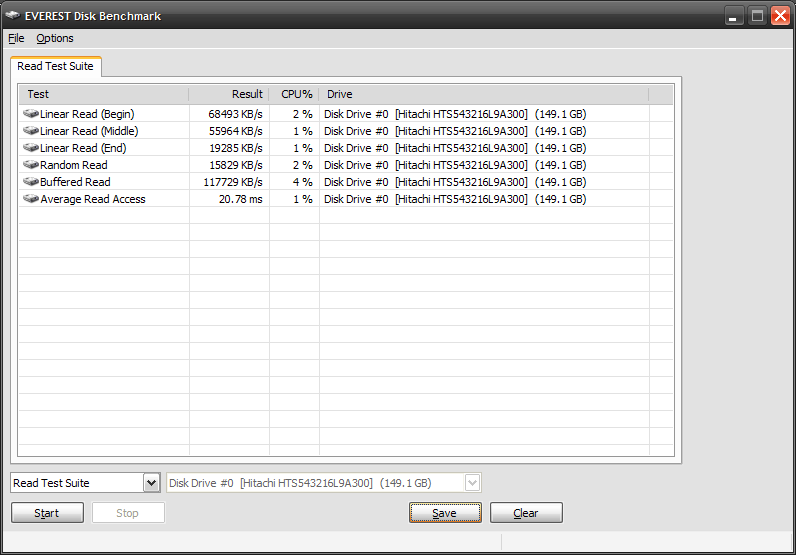Open the File menu

tap(16, 39)
